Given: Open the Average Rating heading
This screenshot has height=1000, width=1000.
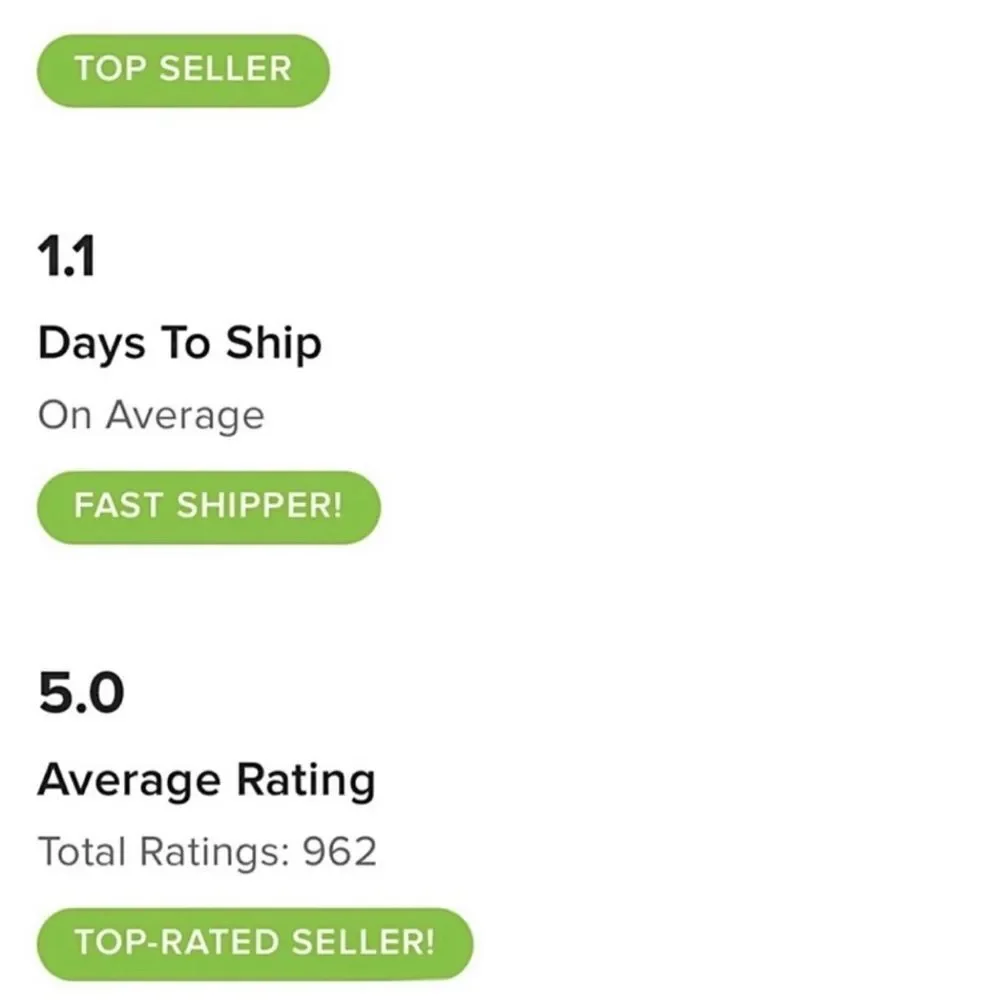Looking at the screenshot, I should click(x=207, y=781).
